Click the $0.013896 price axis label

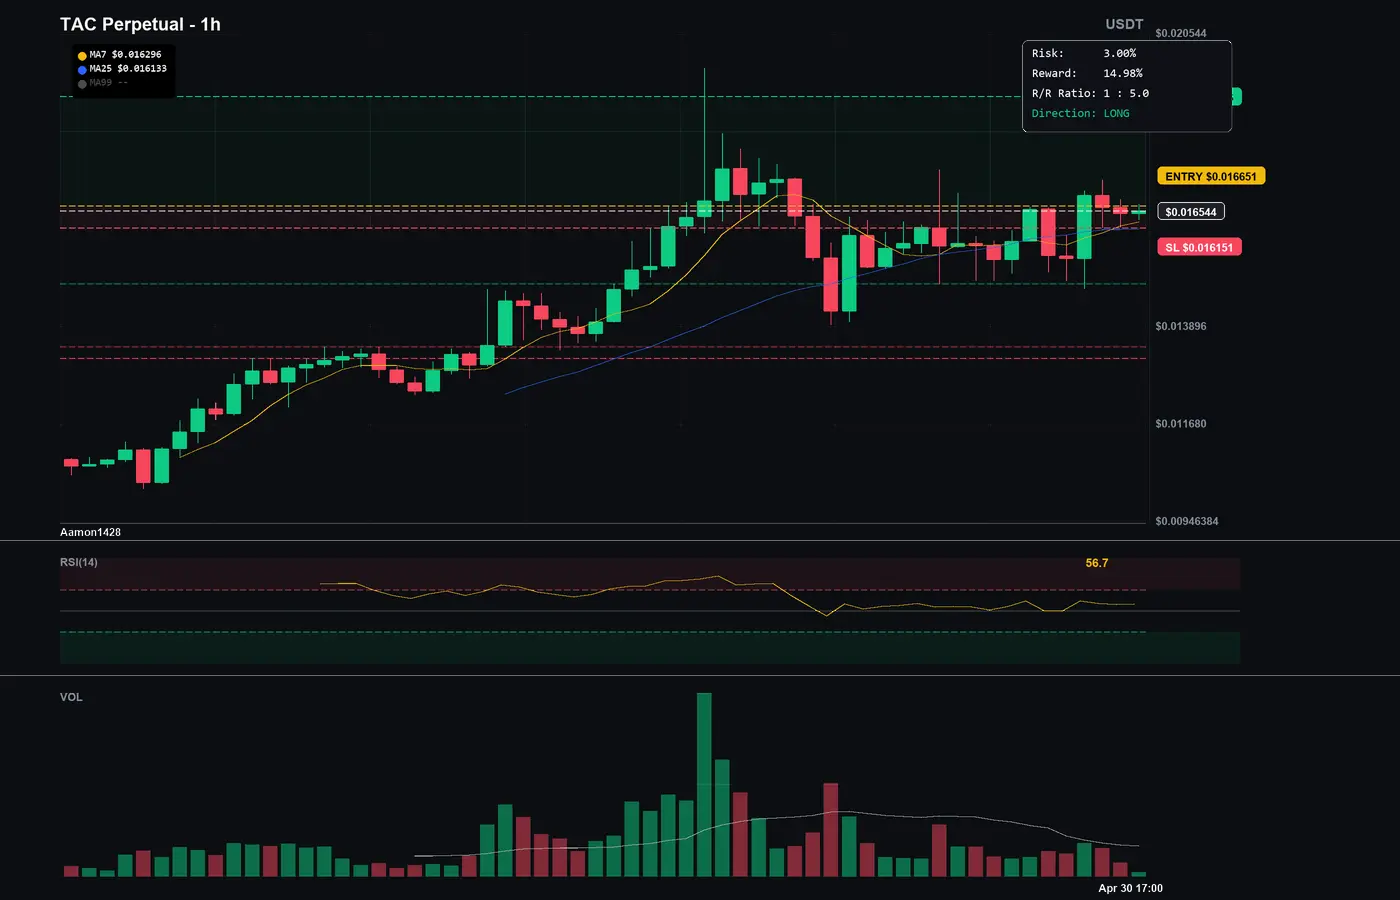1181,326
